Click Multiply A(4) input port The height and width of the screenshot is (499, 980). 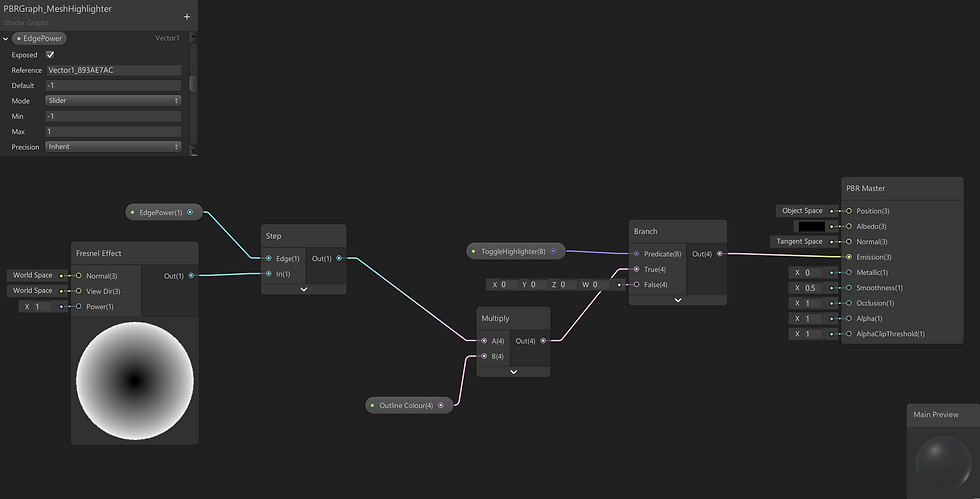pos(484,341)
